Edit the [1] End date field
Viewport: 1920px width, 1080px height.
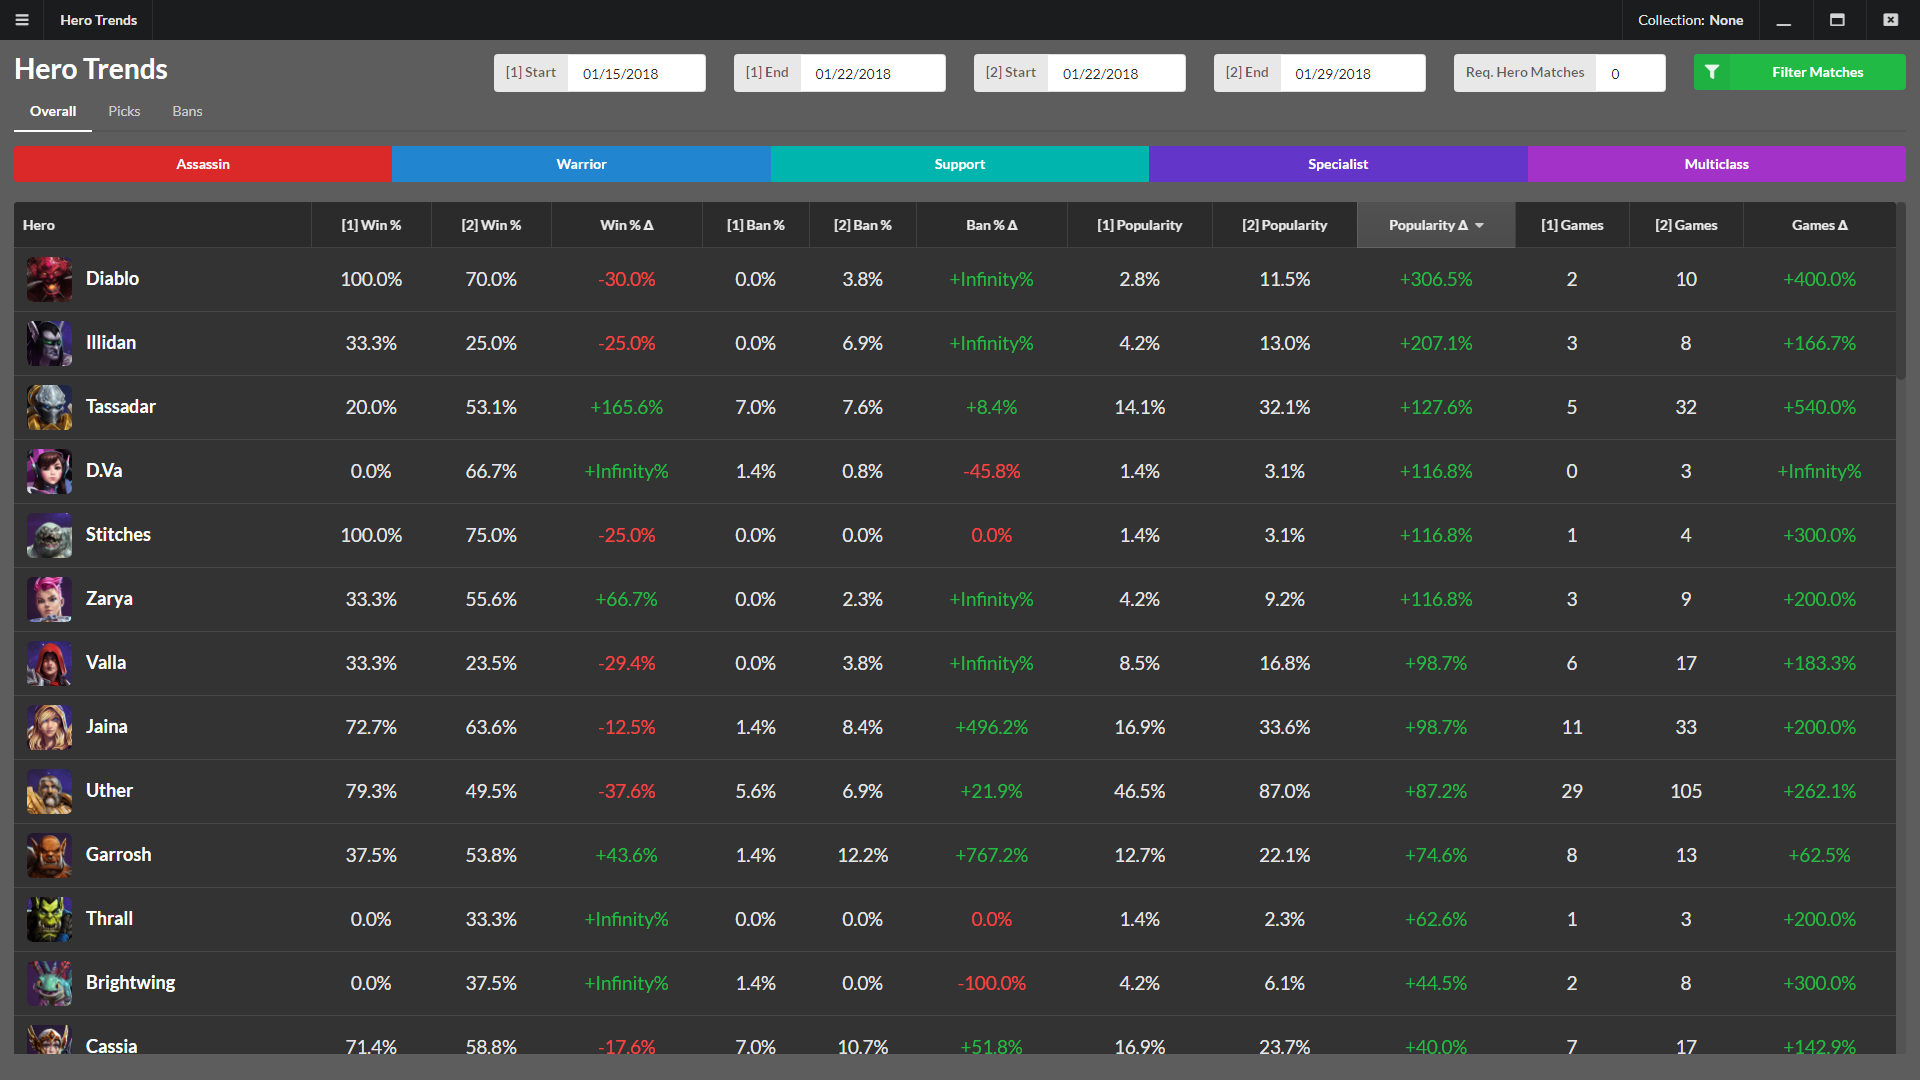click(872, 73)
